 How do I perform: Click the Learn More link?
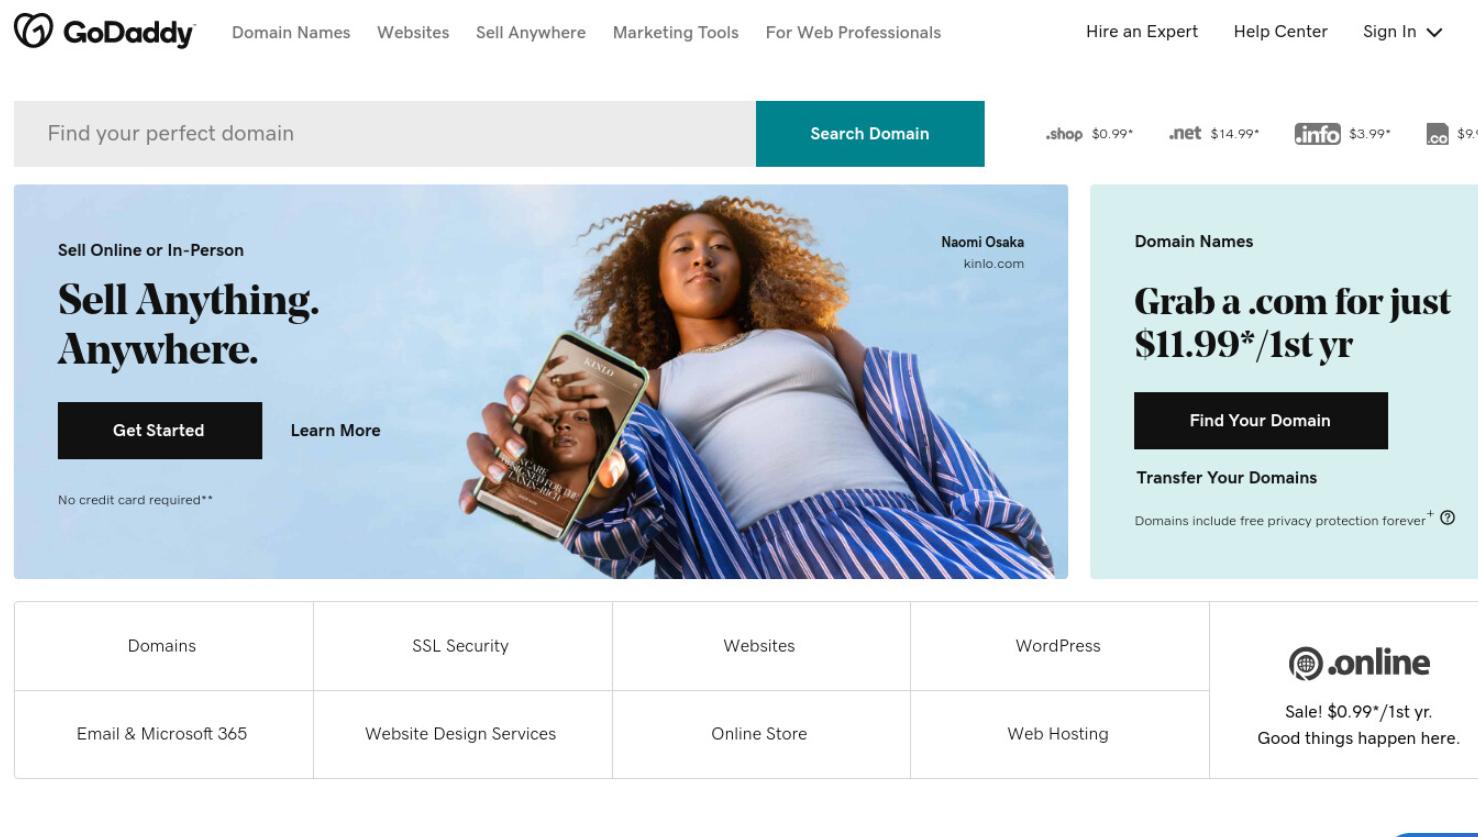click(x=335, y=430)
